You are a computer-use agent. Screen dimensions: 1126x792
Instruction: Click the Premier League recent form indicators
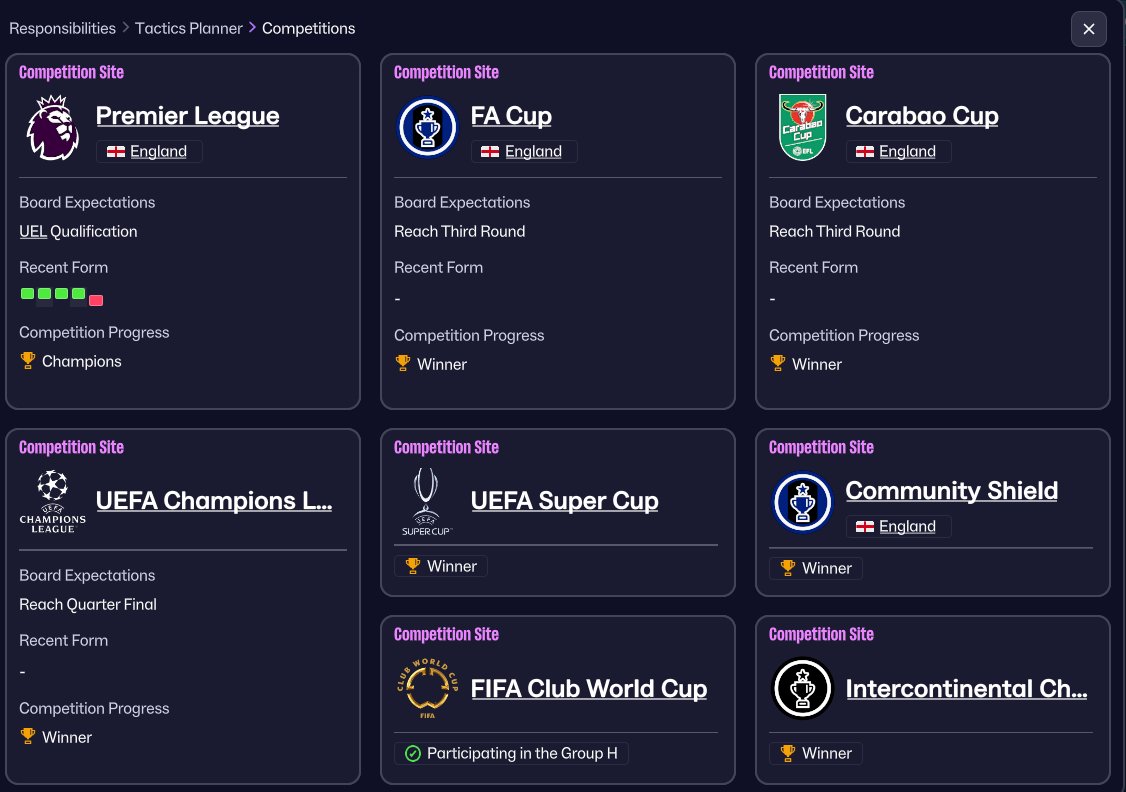click(x=61, y=296)
